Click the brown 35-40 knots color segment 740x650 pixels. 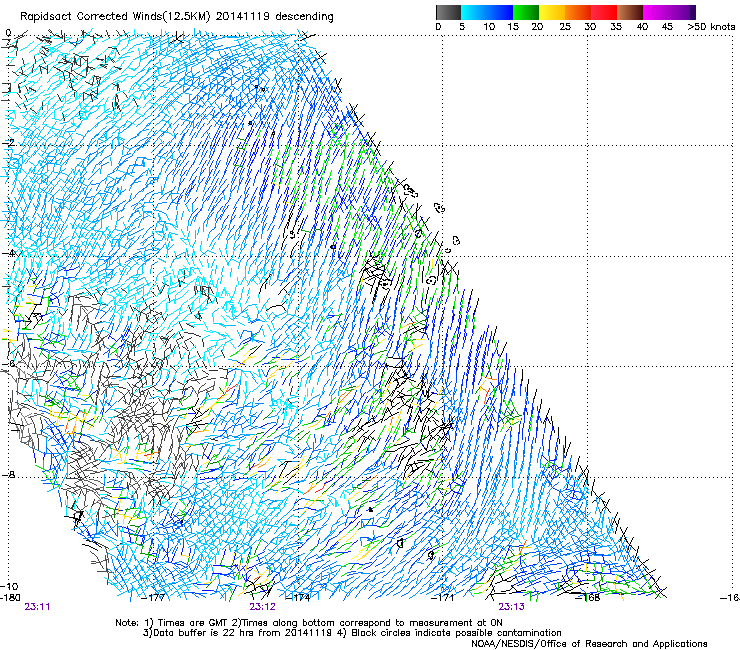[630, 12]
